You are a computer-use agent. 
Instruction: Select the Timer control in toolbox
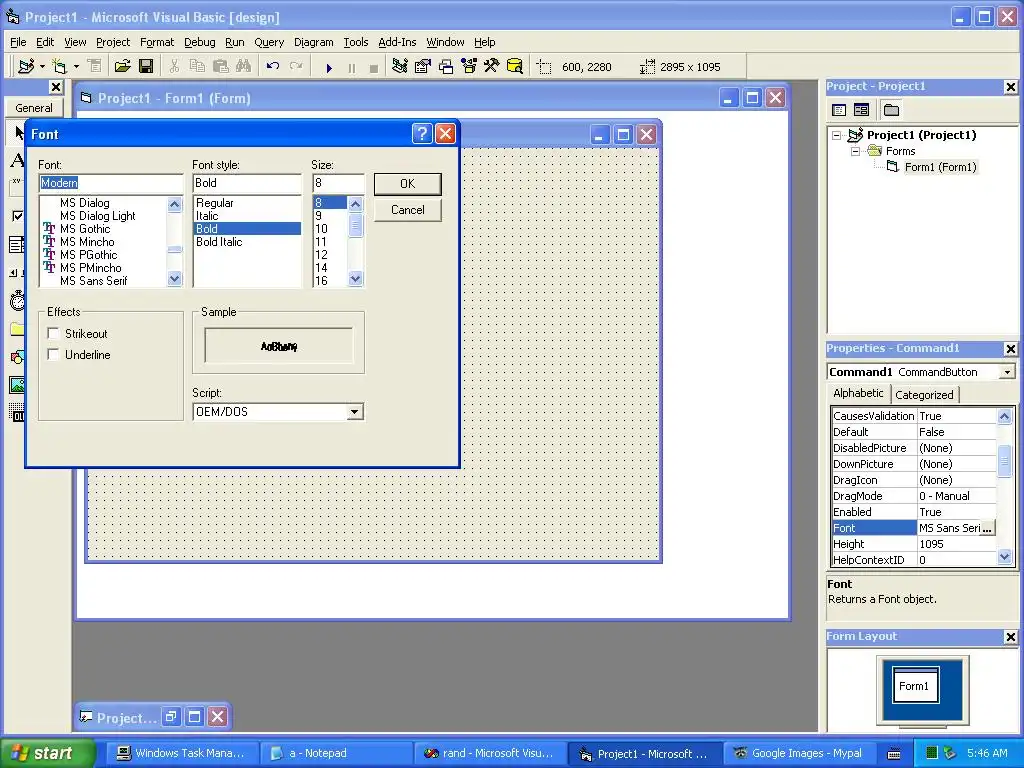(17, 300)
